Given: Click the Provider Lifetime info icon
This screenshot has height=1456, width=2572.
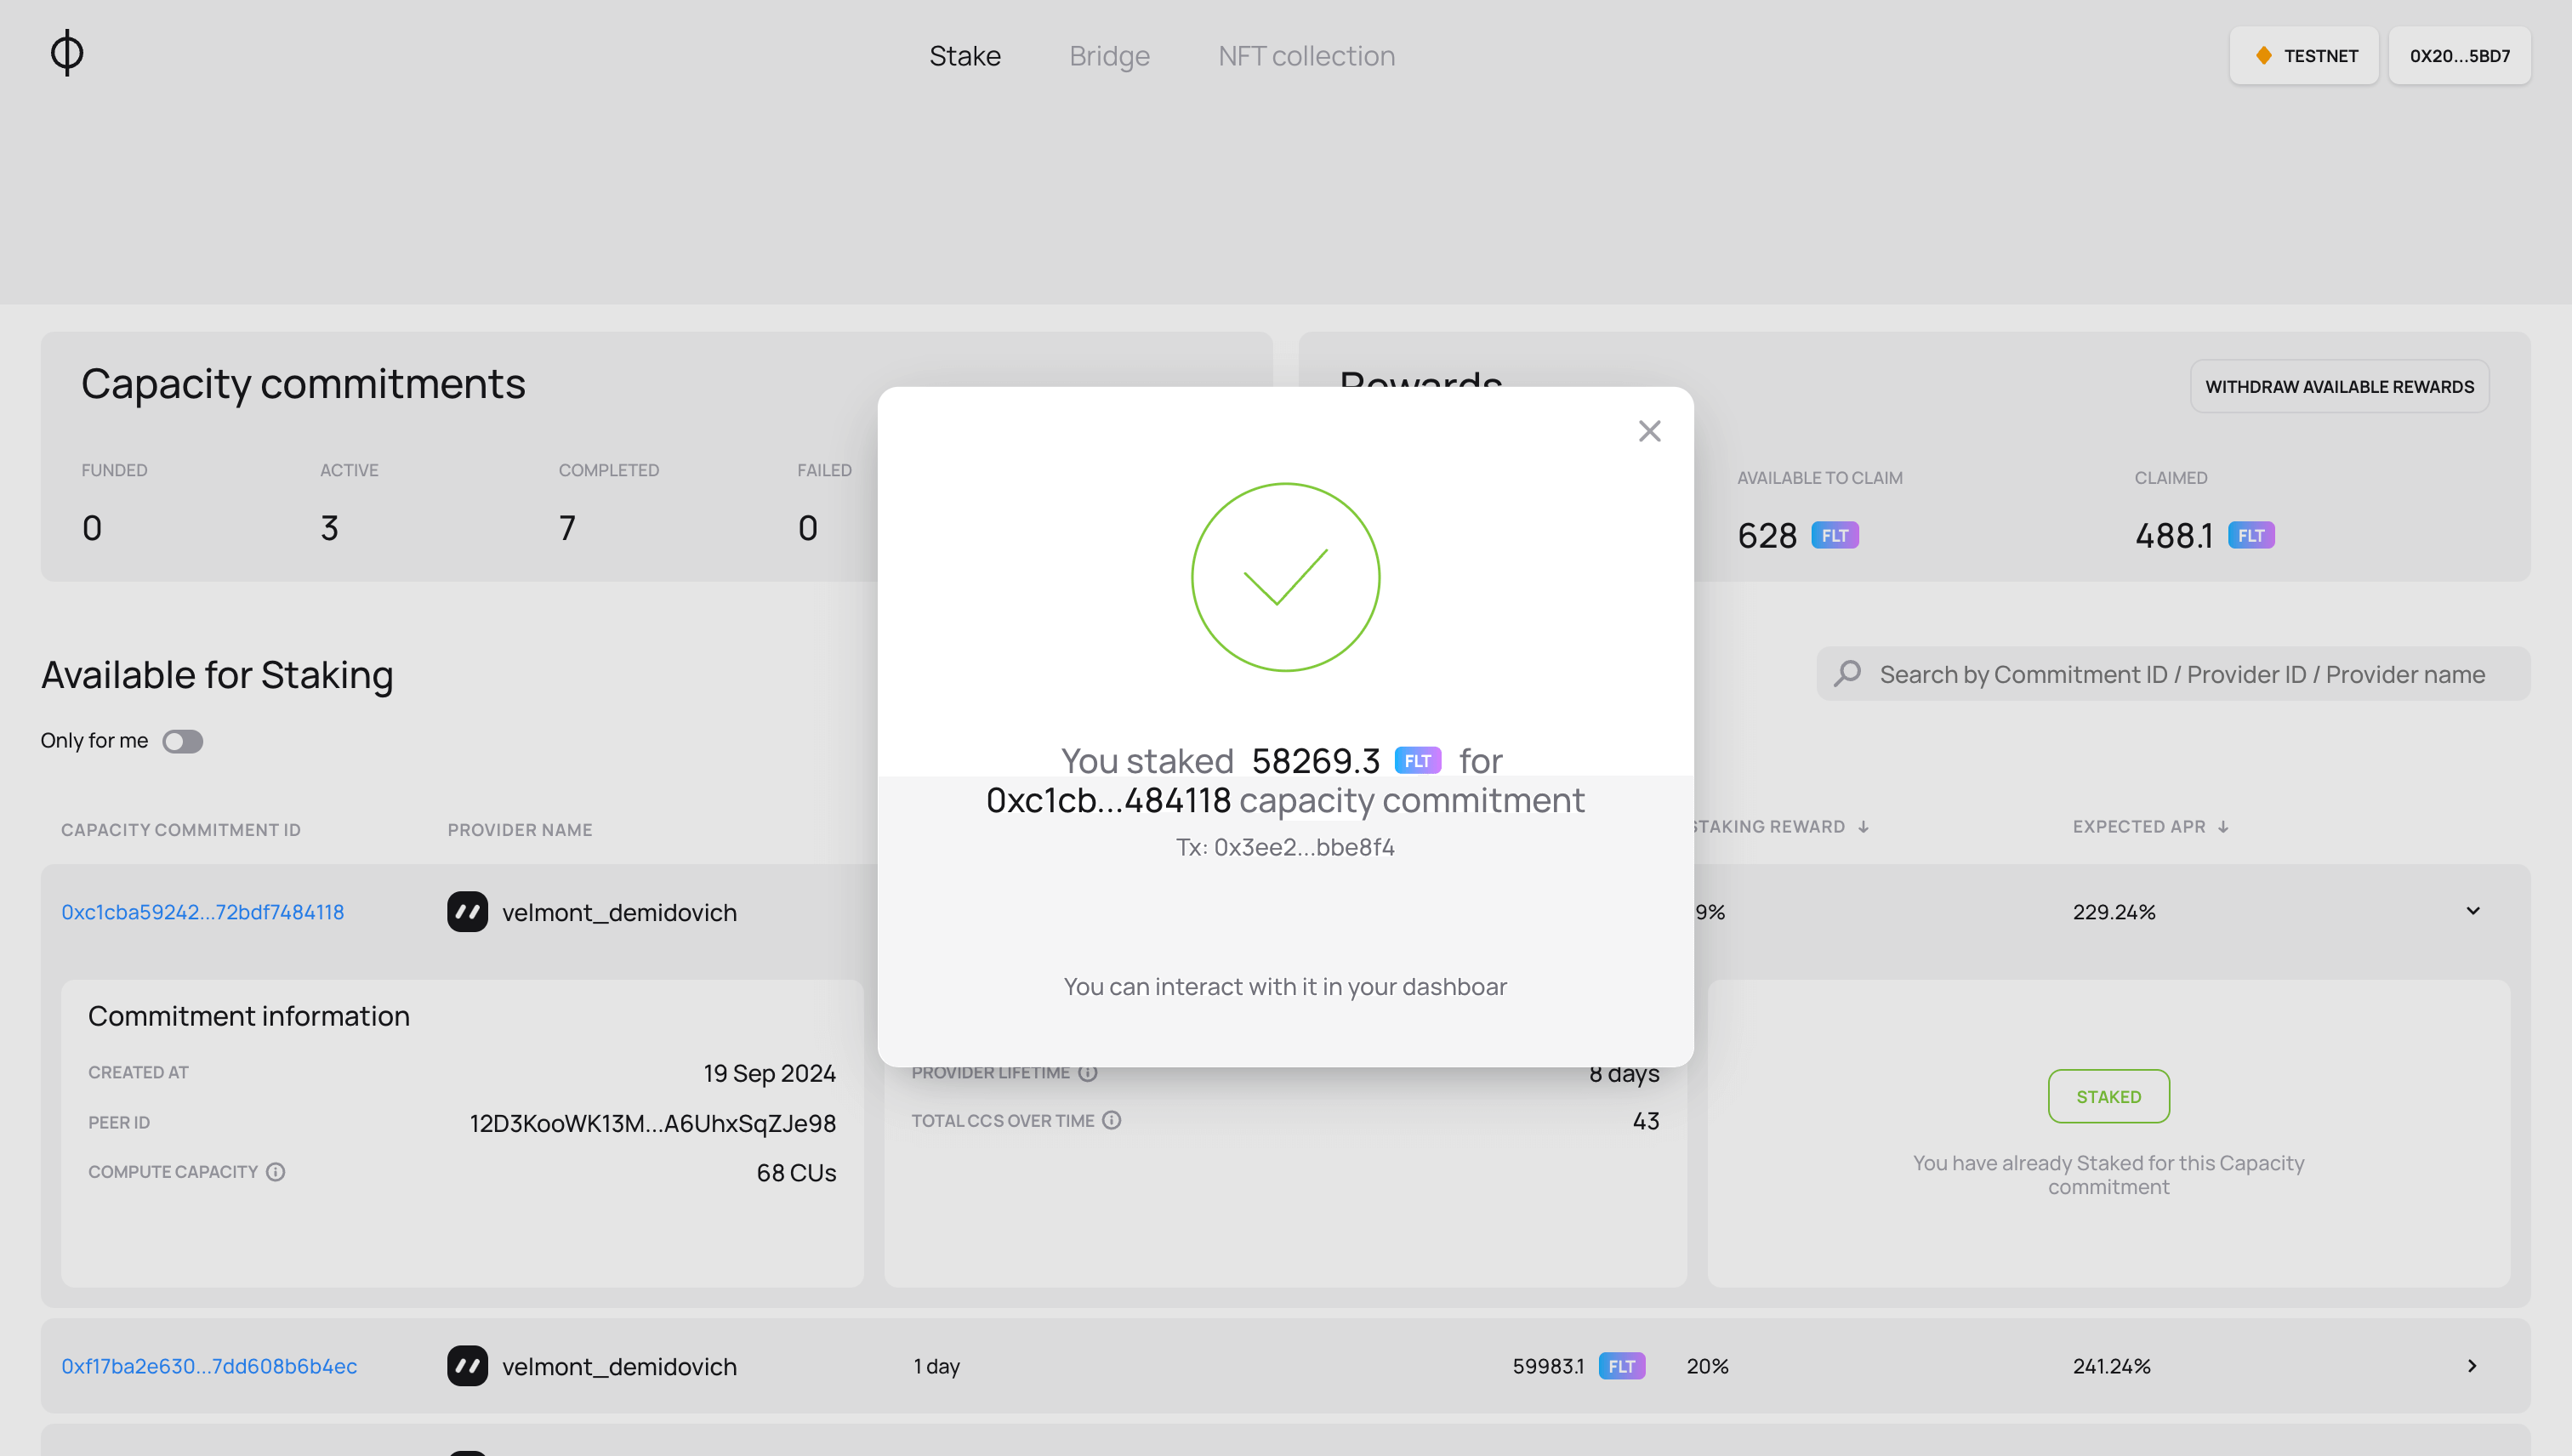Looking at the screenshot, I should point(1088,1072).
